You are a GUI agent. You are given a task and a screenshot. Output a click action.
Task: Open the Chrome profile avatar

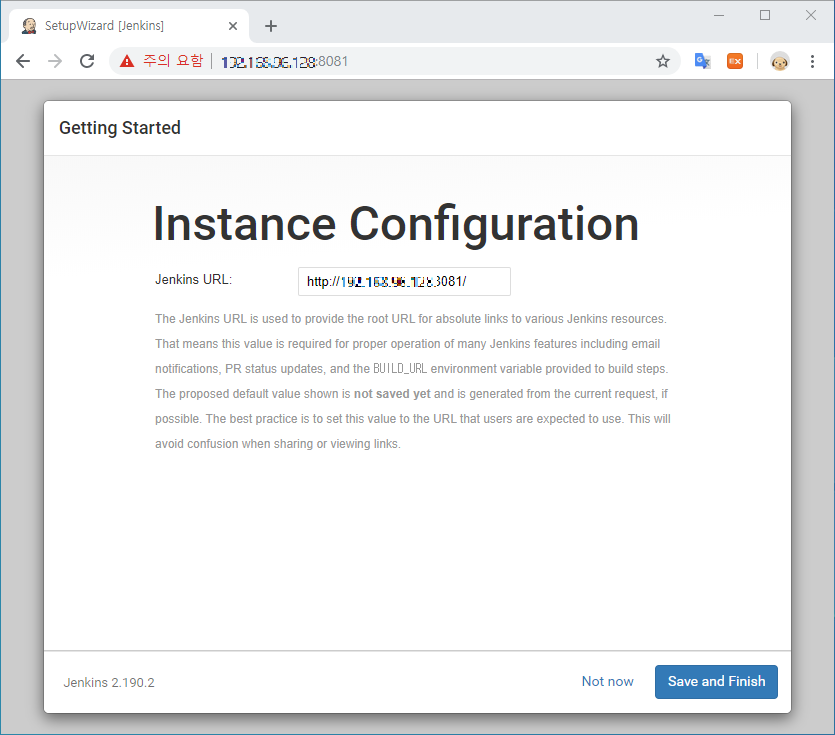[780, 62]
